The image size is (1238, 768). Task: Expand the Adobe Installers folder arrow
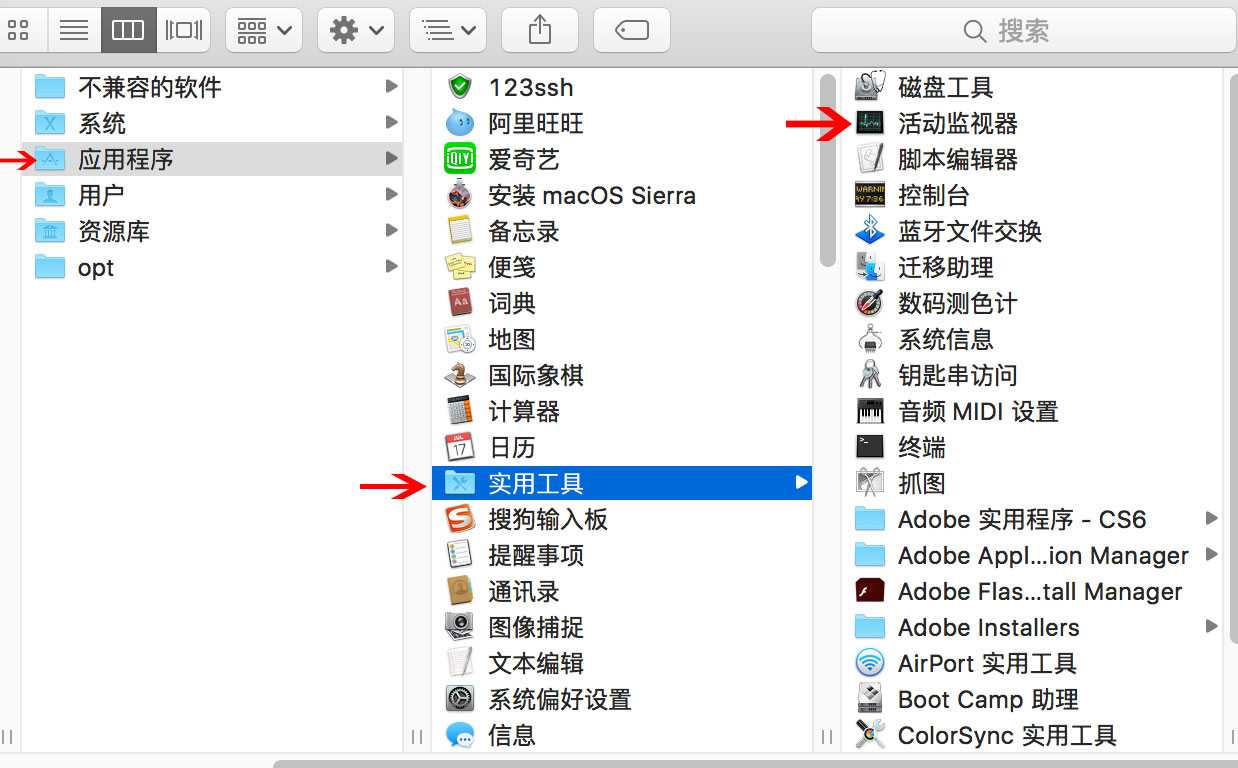1211,627
